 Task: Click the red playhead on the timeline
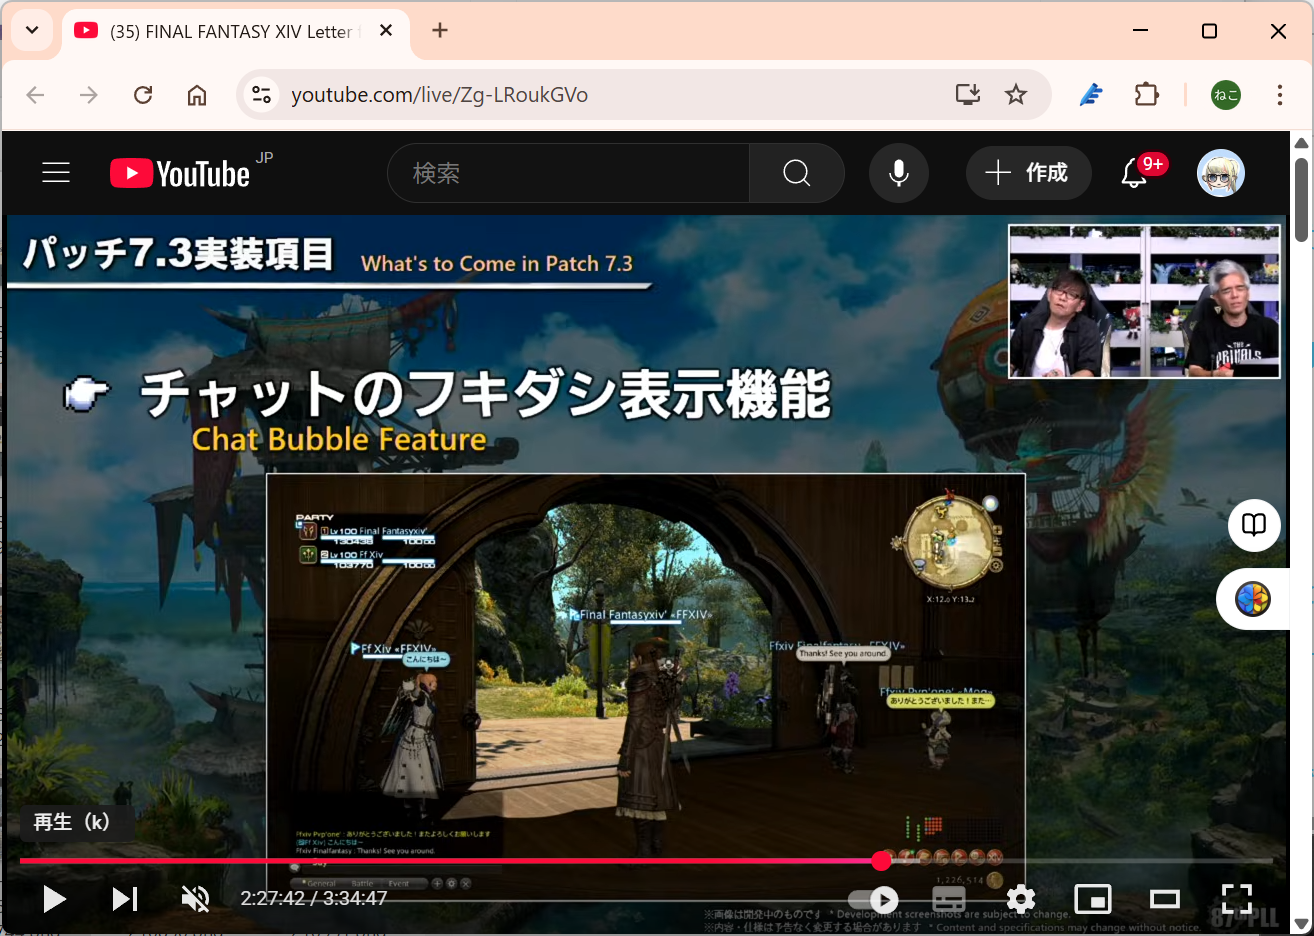pyautogui.click(x=881, y=860)
